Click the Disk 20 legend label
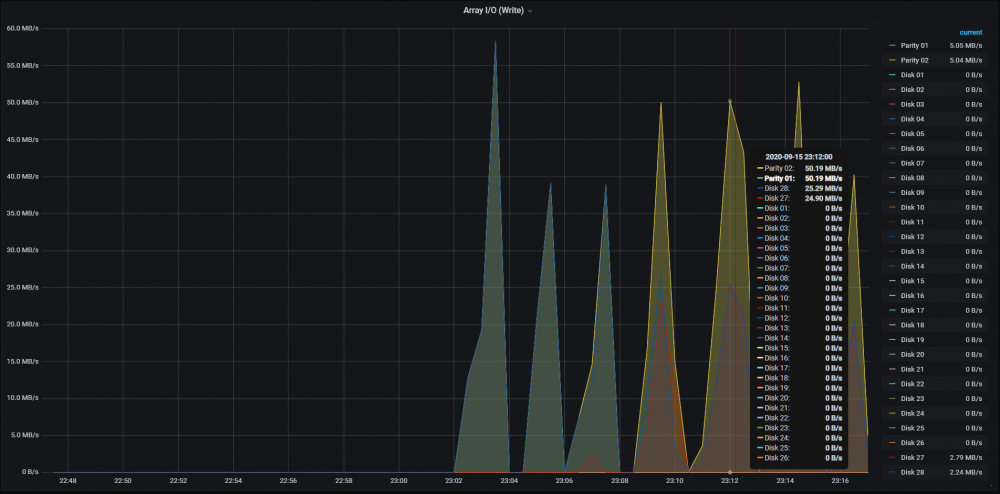The image size is (1000, 494). (x=912, y=354)
